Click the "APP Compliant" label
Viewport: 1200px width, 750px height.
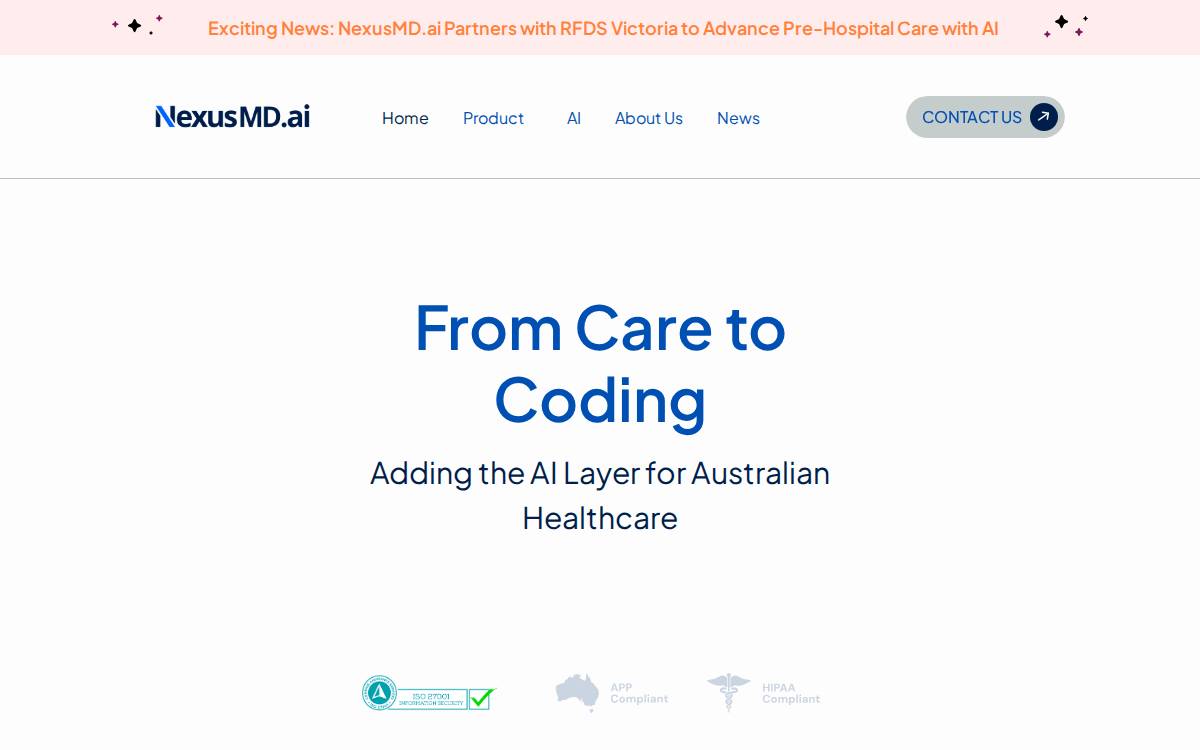639,693
